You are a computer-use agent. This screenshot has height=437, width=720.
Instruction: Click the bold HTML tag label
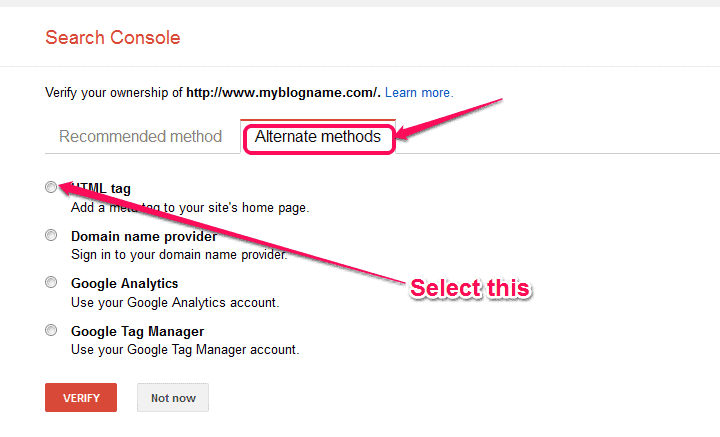tap(105, 189)
